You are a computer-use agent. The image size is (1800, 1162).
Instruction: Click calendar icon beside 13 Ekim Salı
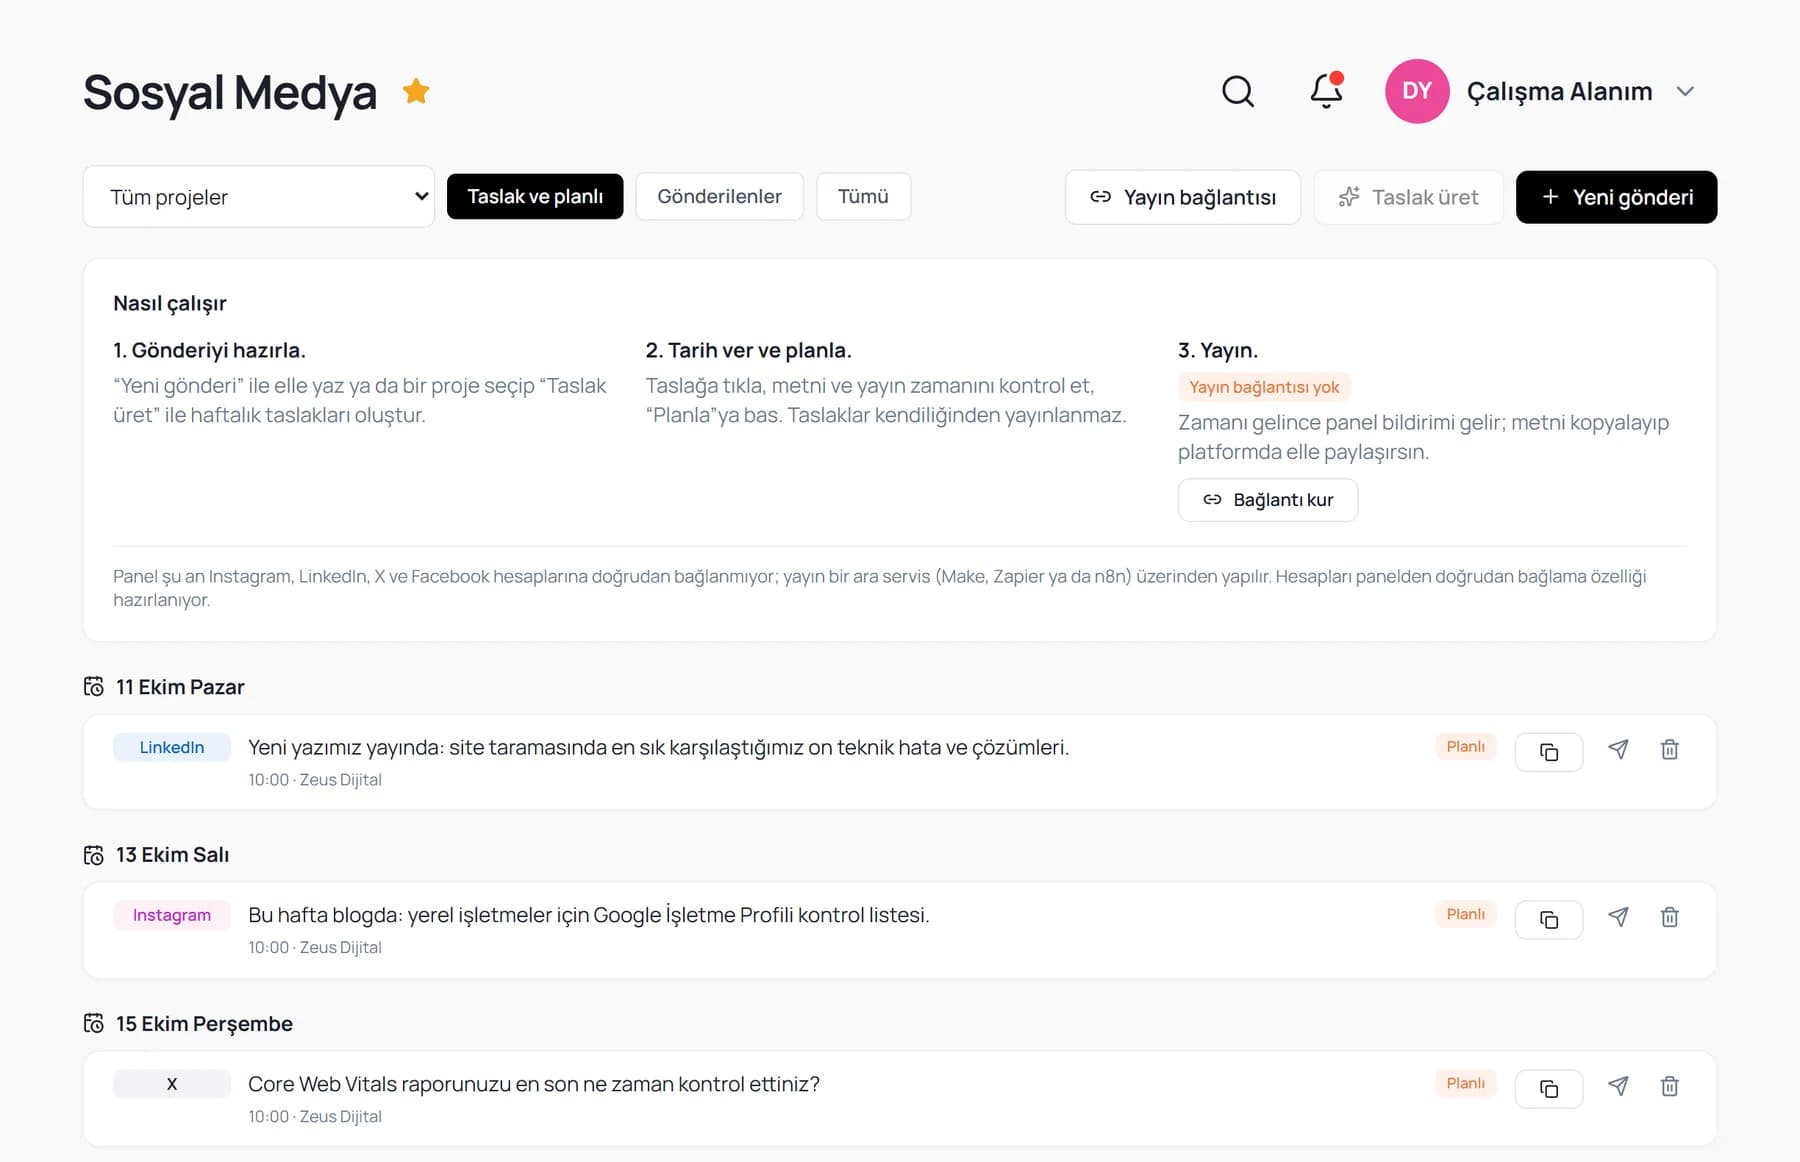coord(94,855)
